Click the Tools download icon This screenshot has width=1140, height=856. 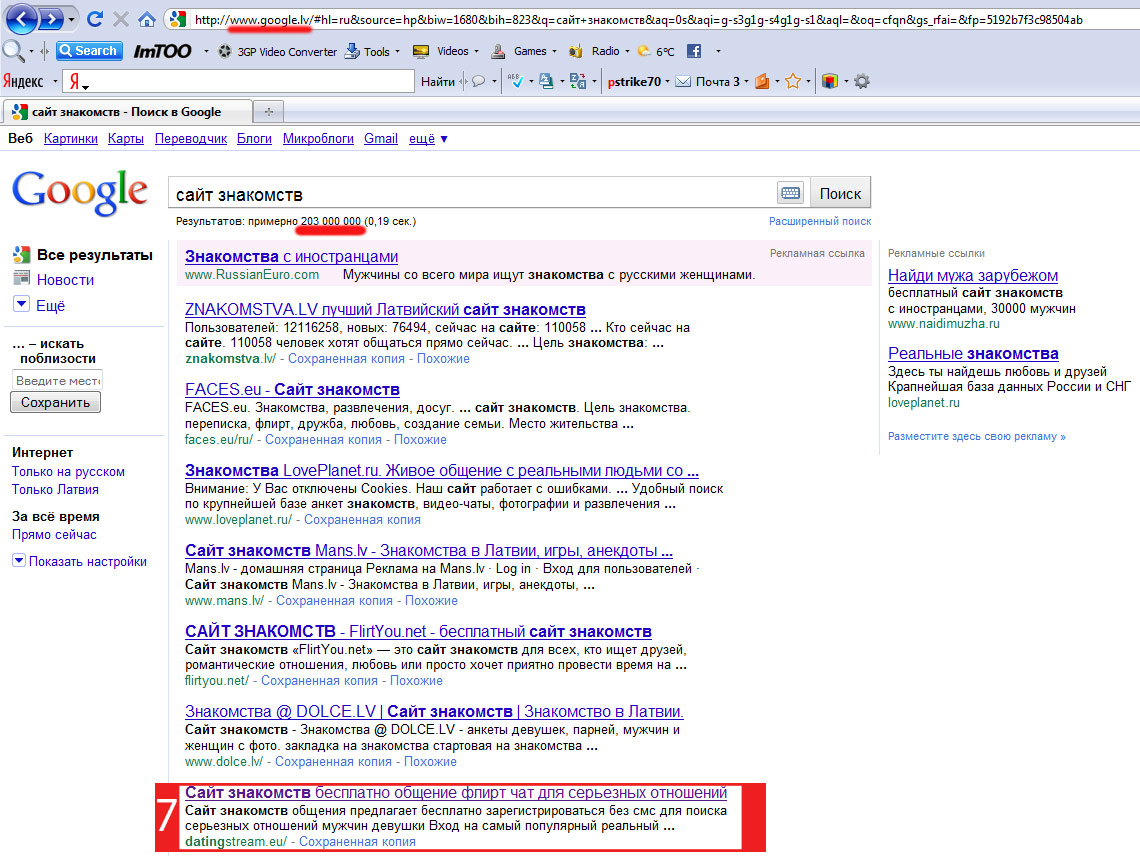click(352, 51)
